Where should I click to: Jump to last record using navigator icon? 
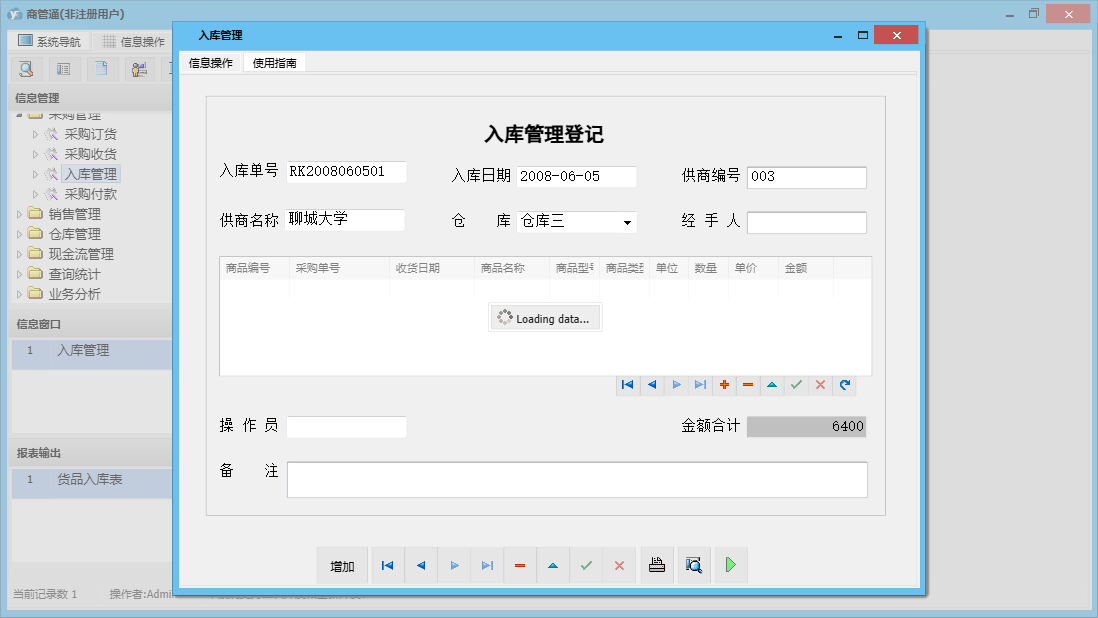(x=487, y=565)
